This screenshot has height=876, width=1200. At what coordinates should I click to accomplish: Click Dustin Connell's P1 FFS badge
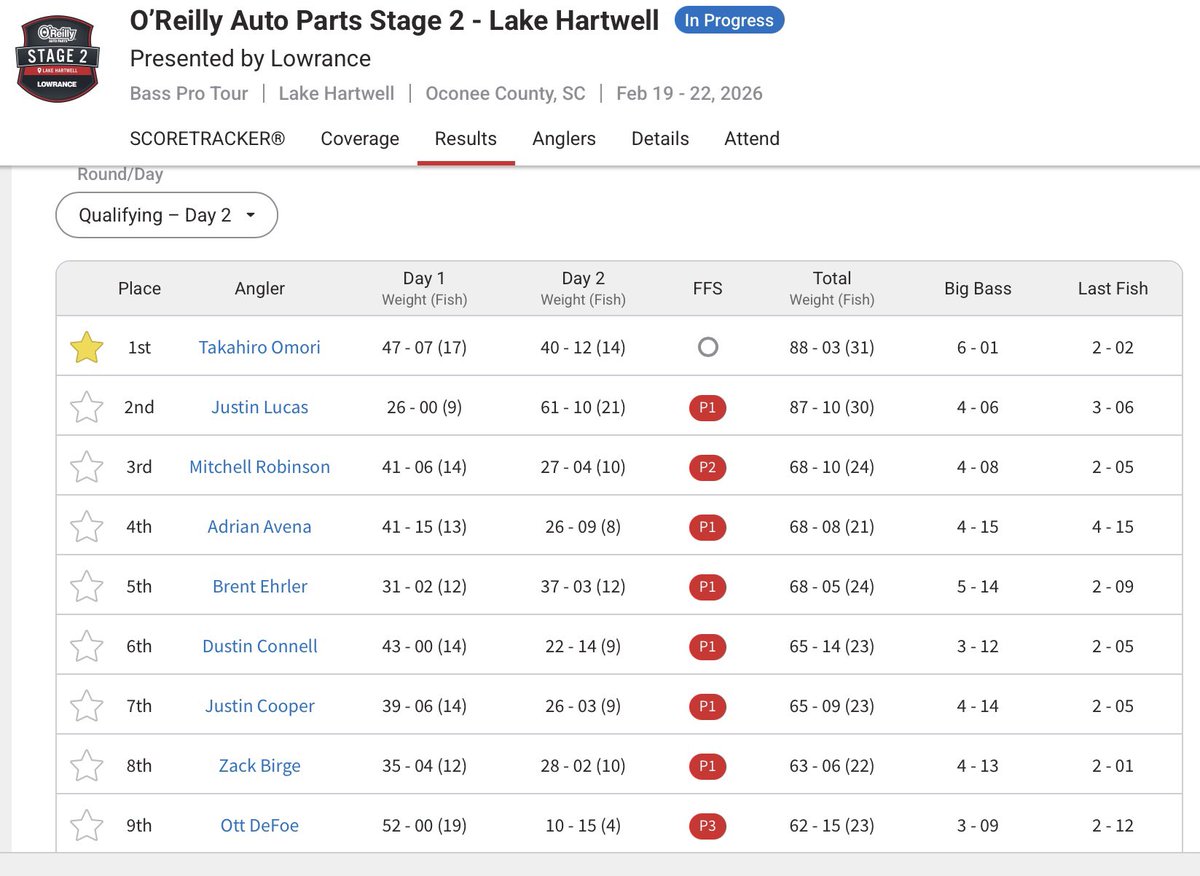pos(708,646)
